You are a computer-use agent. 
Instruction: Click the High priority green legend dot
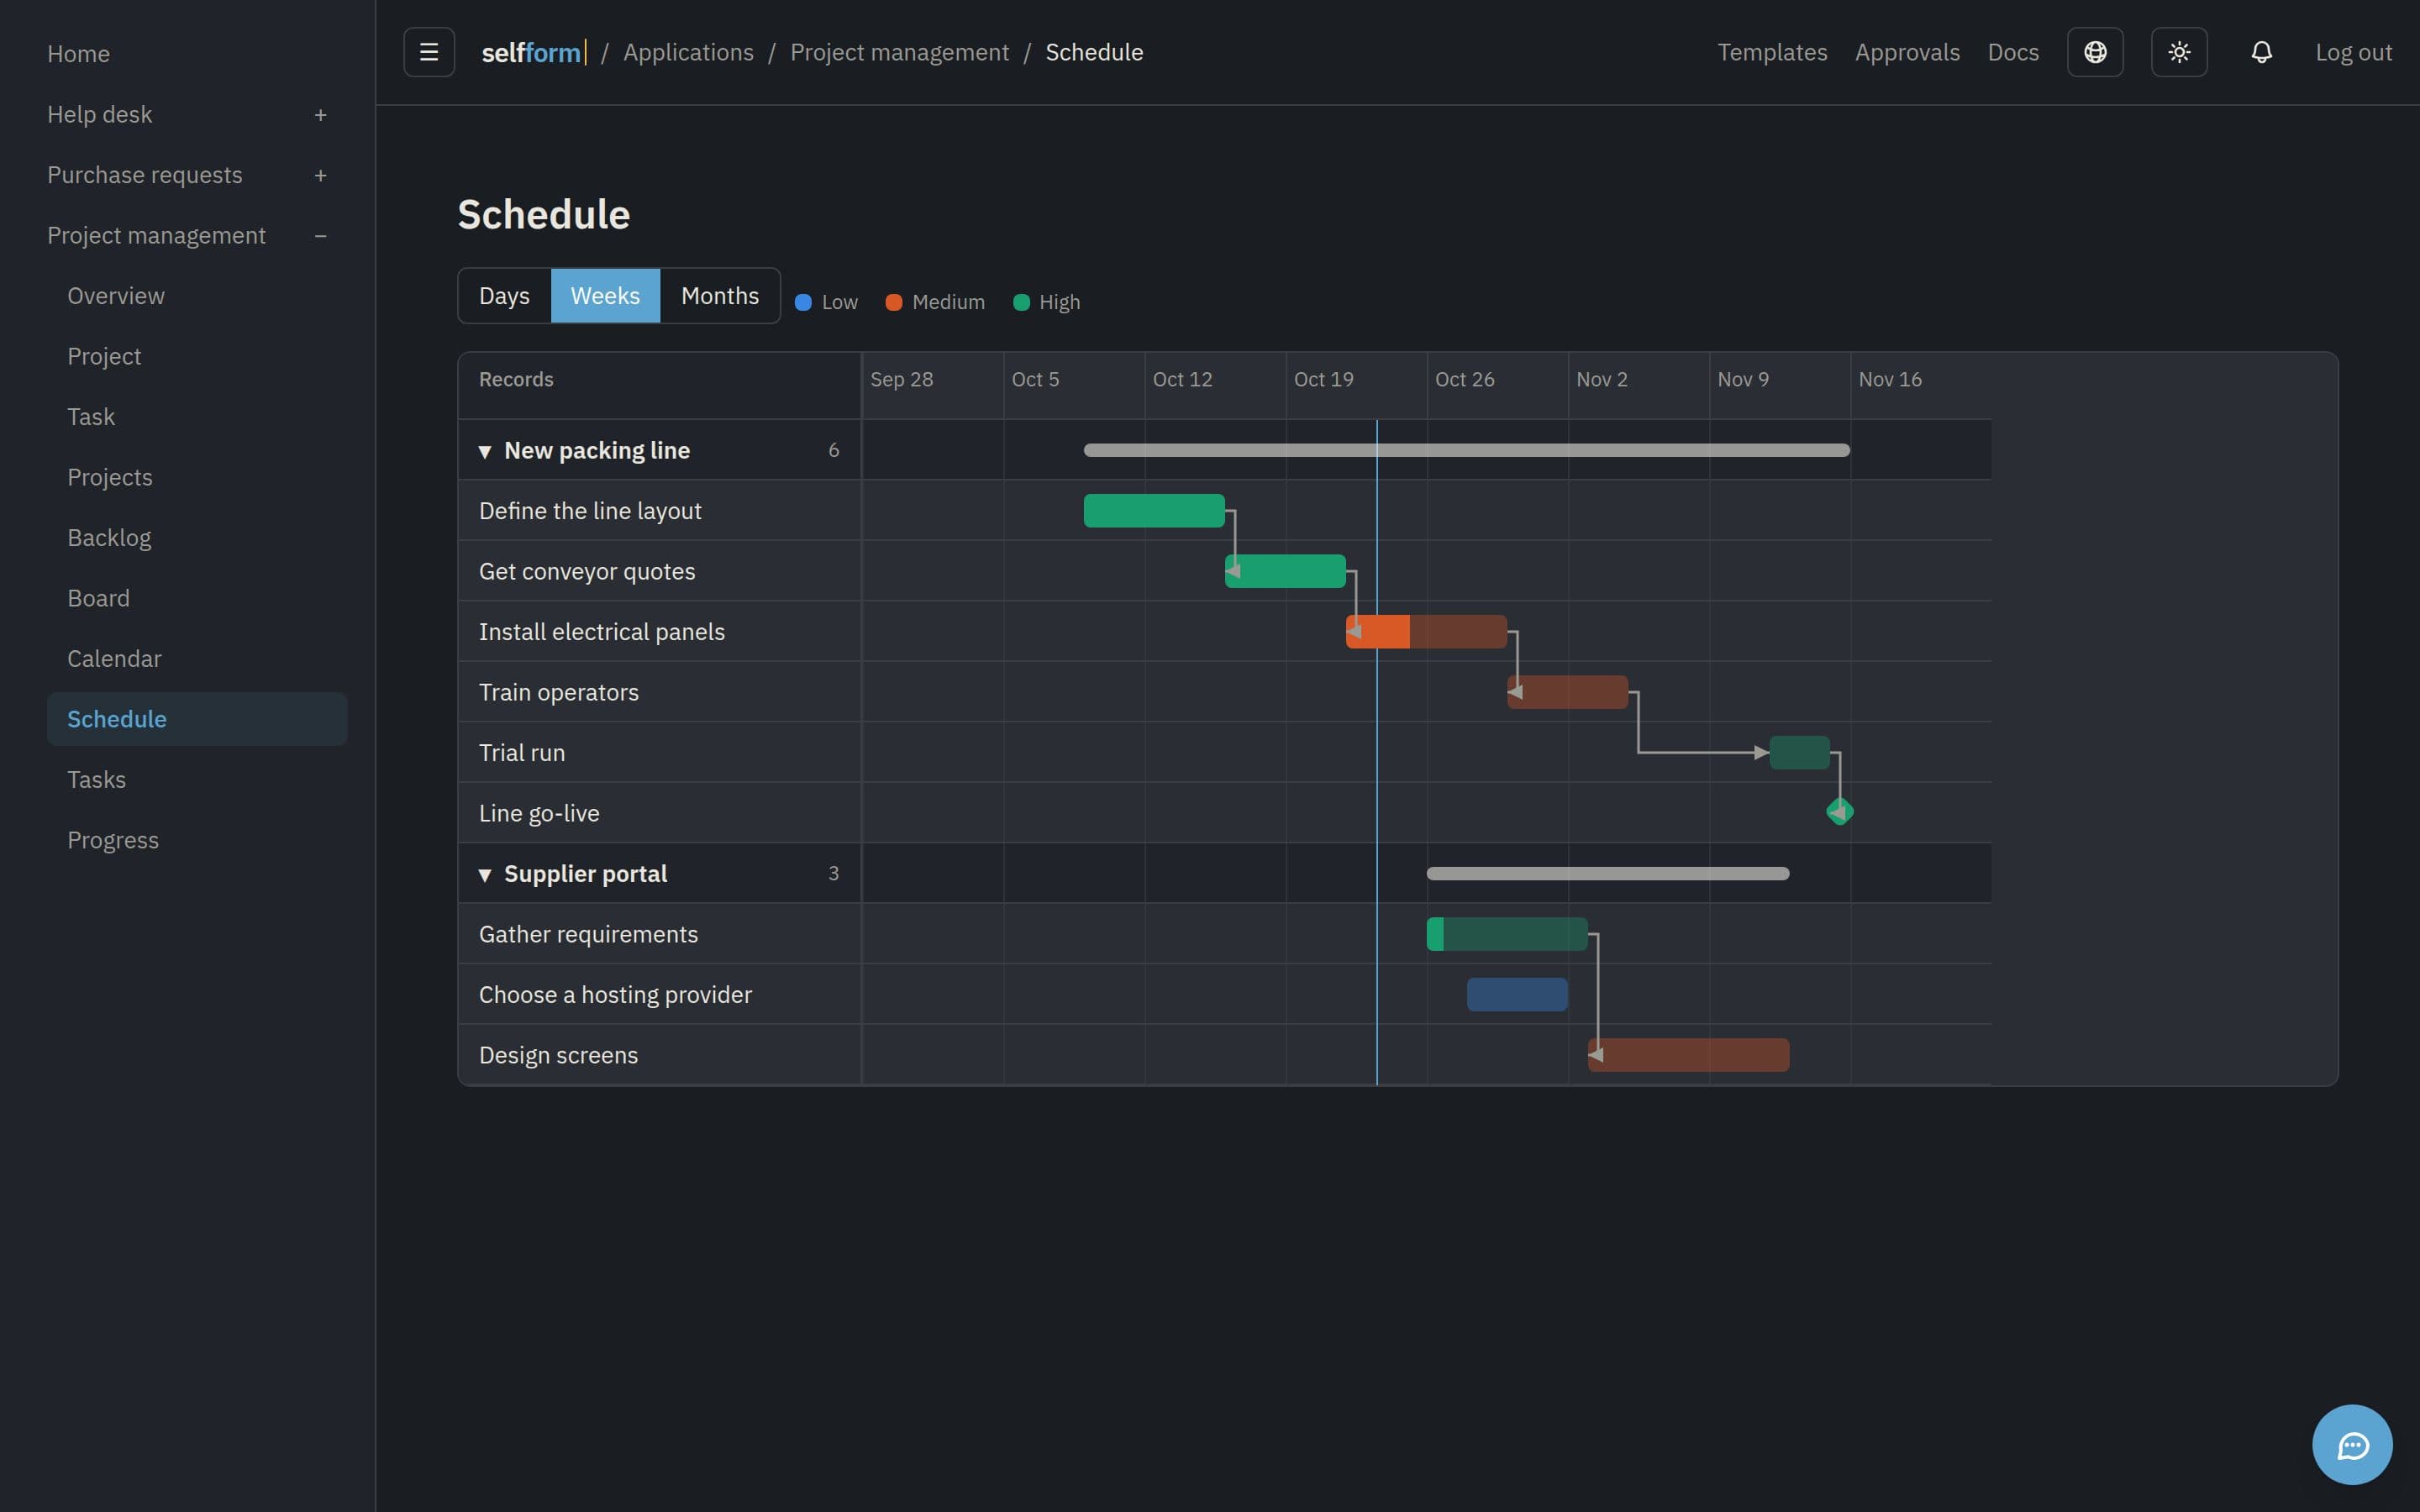[1021, 302]
